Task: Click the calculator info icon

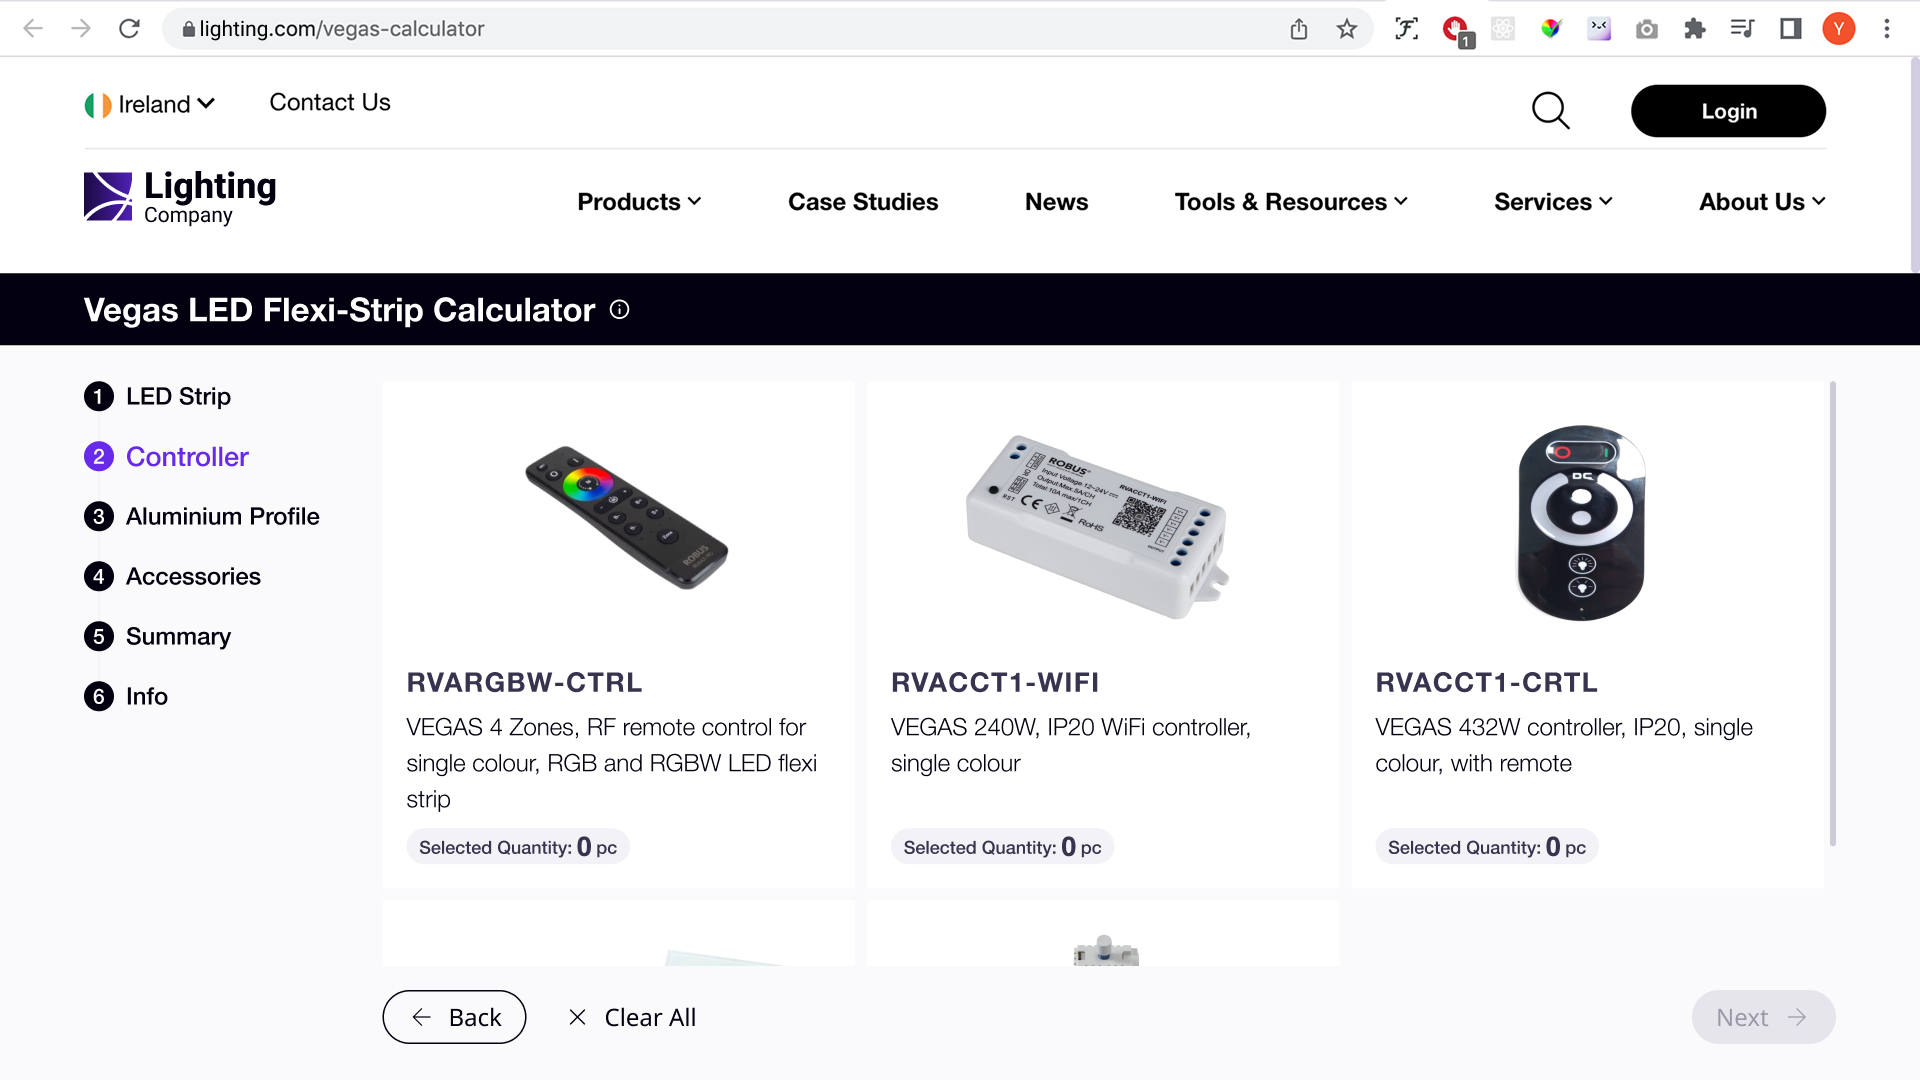Action: click(x=620, y=310)
